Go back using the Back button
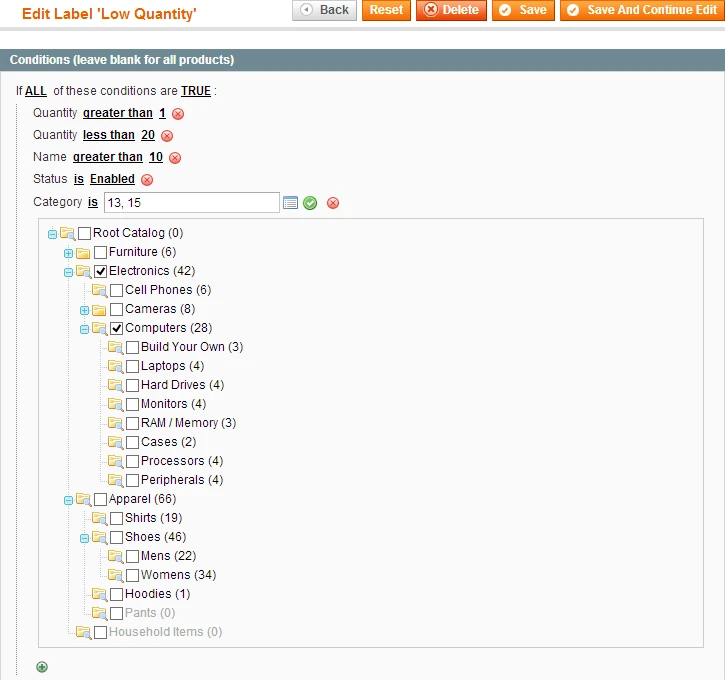The image size is (725, 680). [324, 10]
